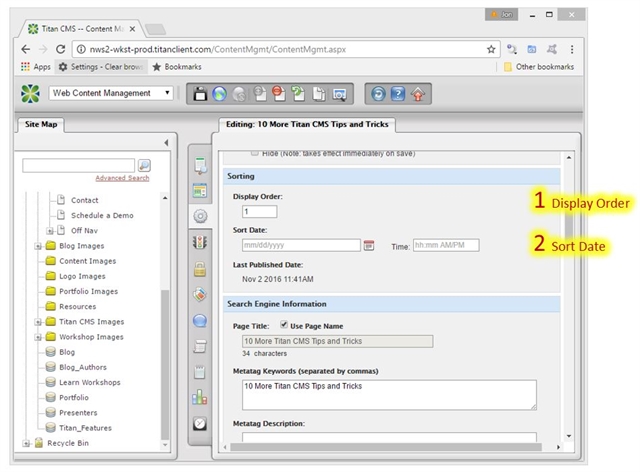Click the site map search magnifier button

144,165
